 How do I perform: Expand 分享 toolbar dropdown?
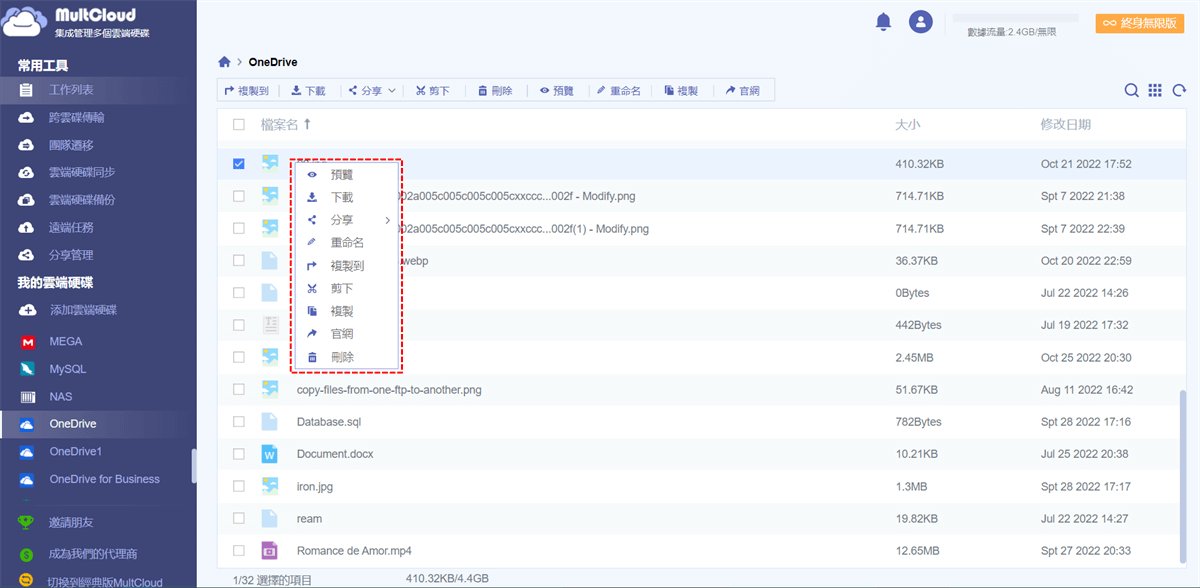(x=372, y=91)
